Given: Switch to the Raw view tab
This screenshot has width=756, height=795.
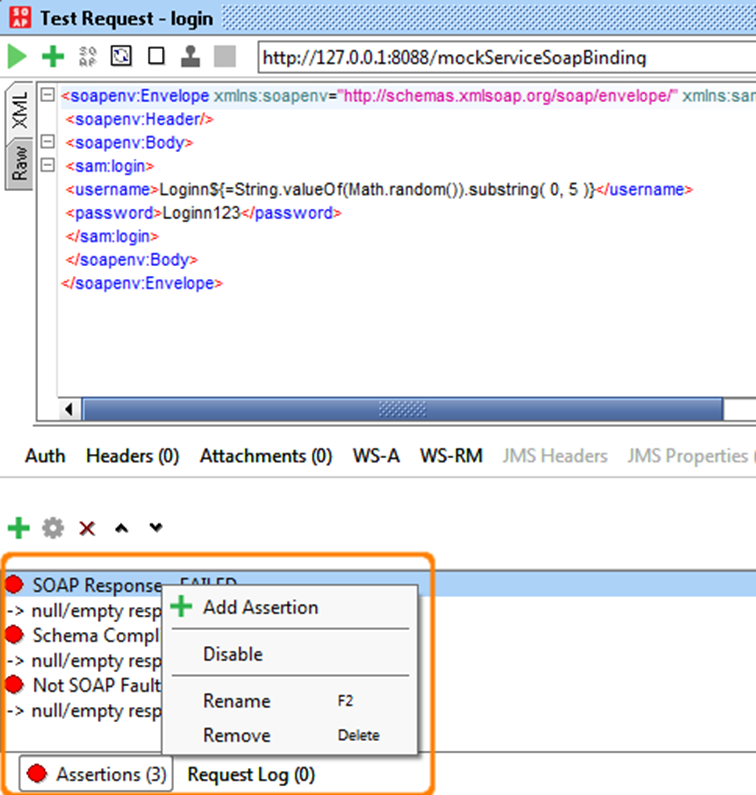Looking at the screenshot, I should click(x=19, y=163).
